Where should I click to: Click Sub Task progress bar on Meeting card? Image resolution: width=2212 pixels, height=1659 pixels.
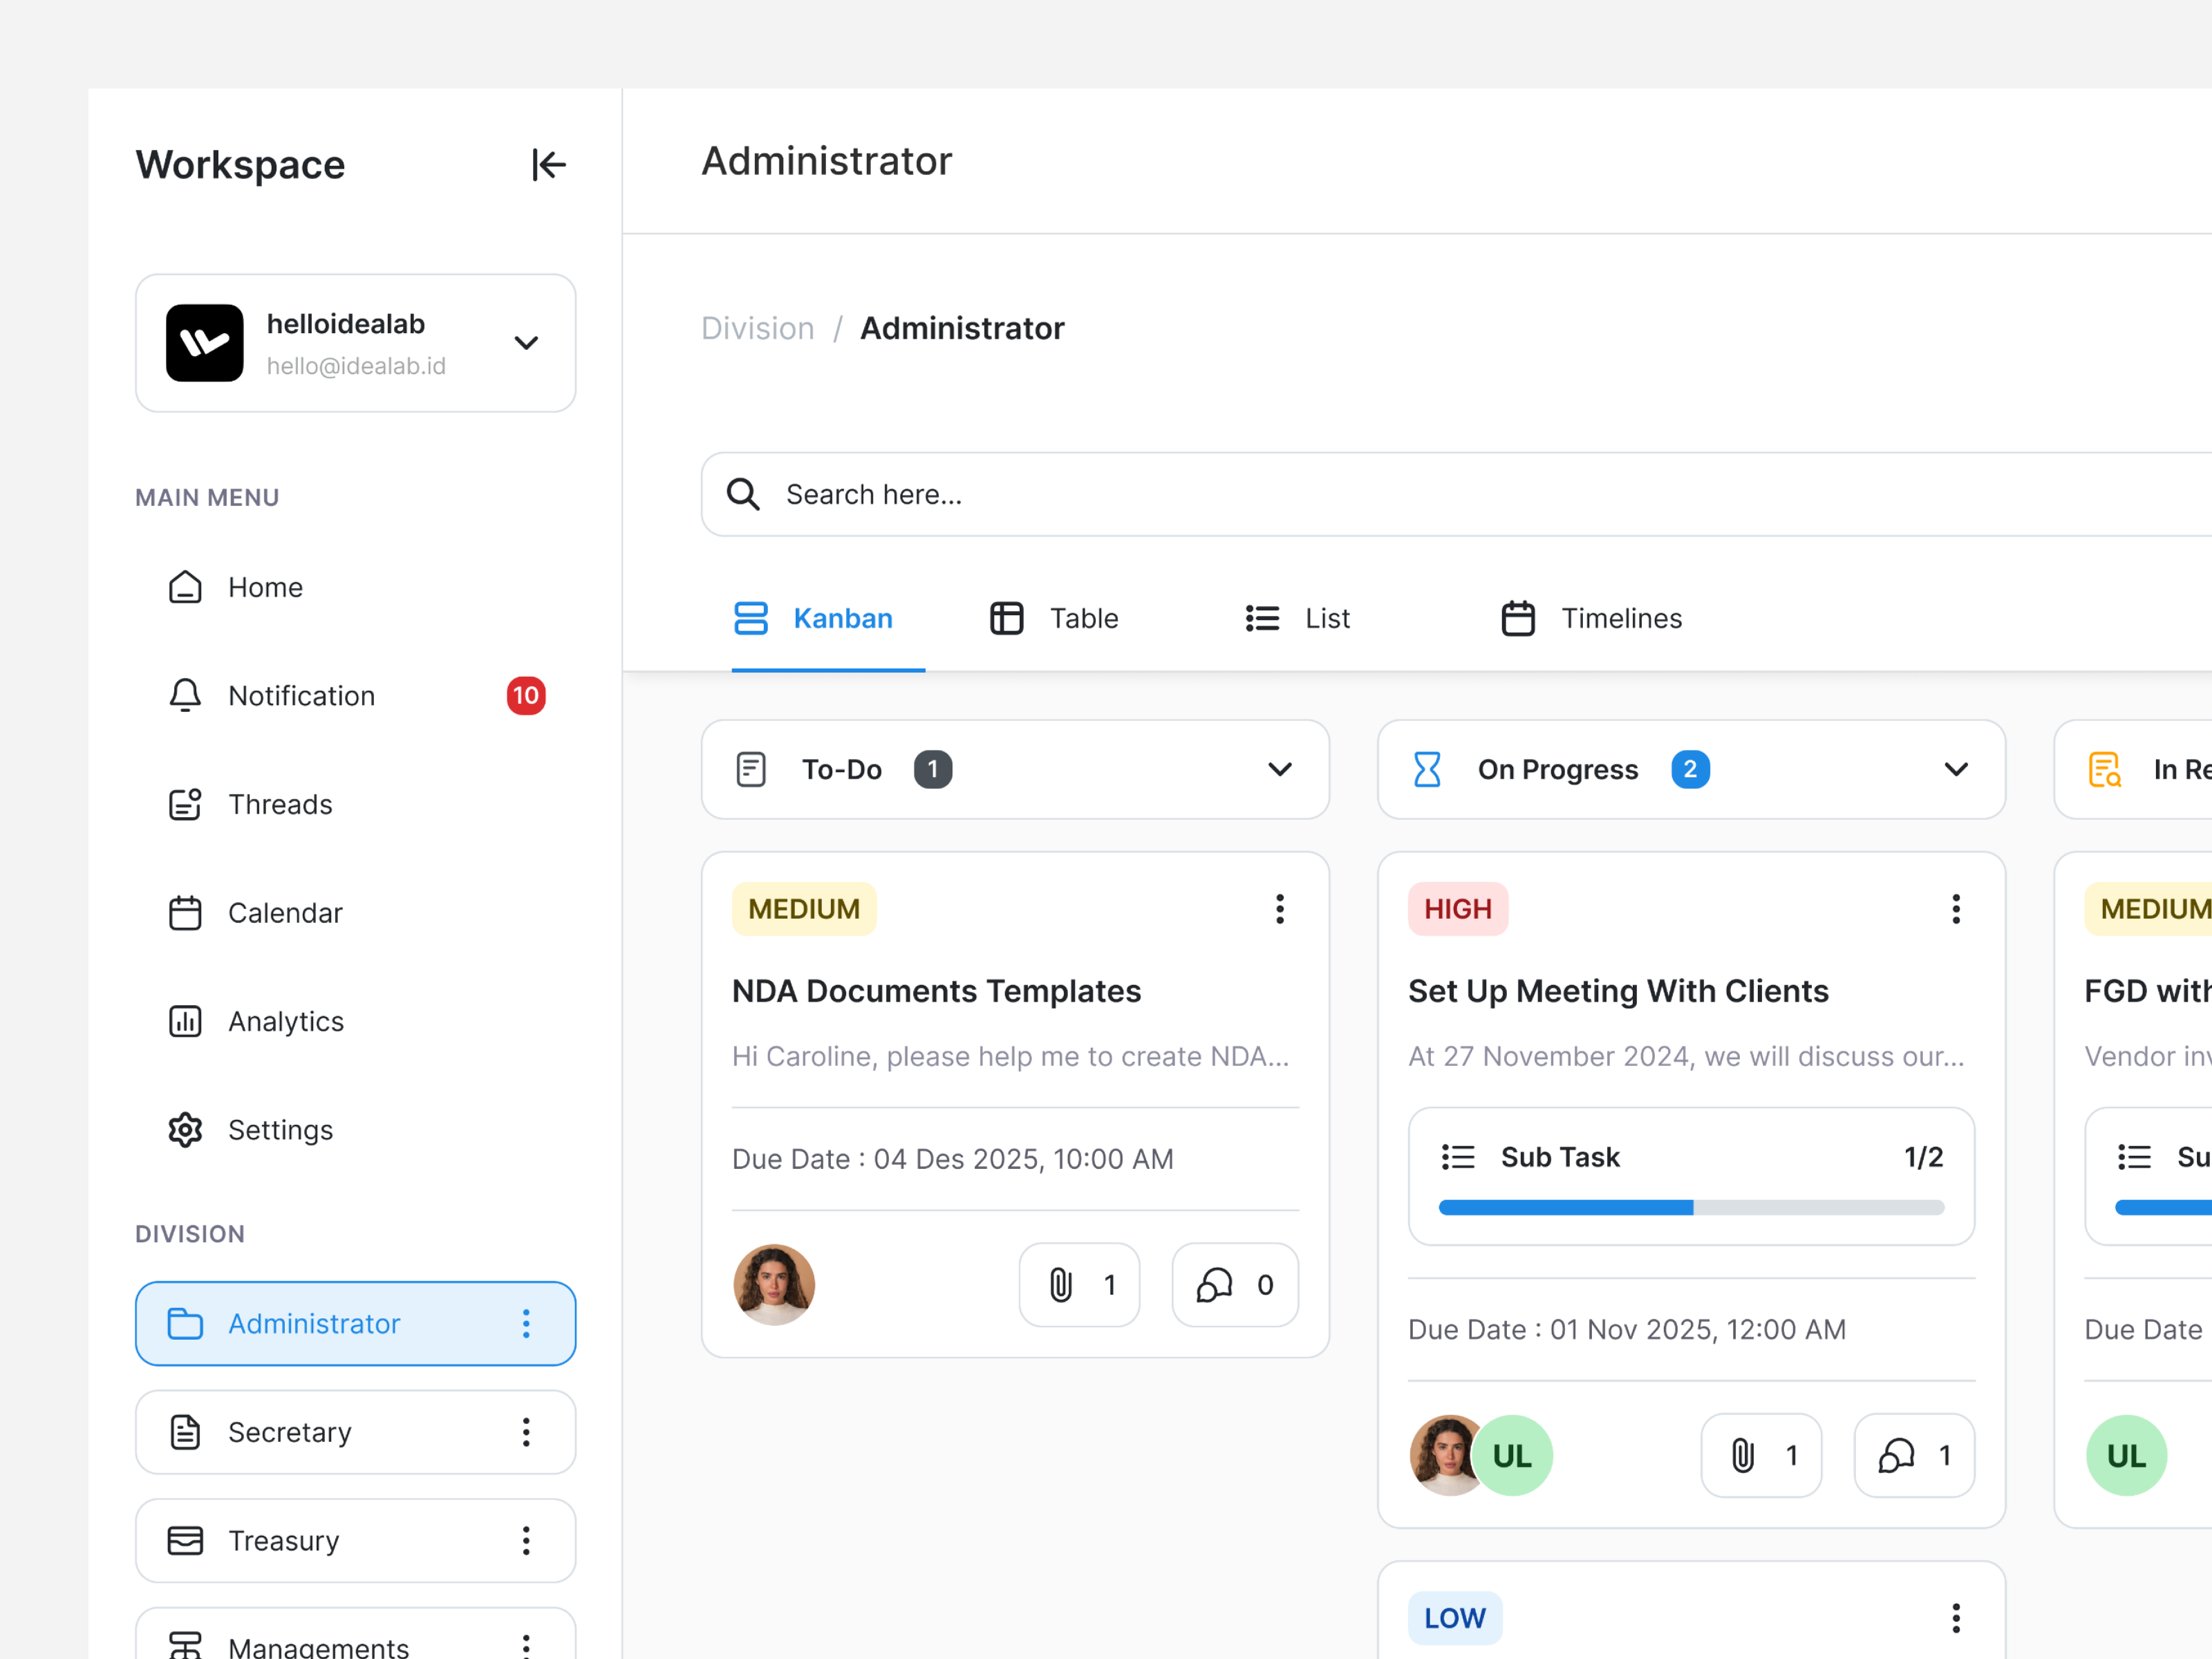coord(1691,1208)
